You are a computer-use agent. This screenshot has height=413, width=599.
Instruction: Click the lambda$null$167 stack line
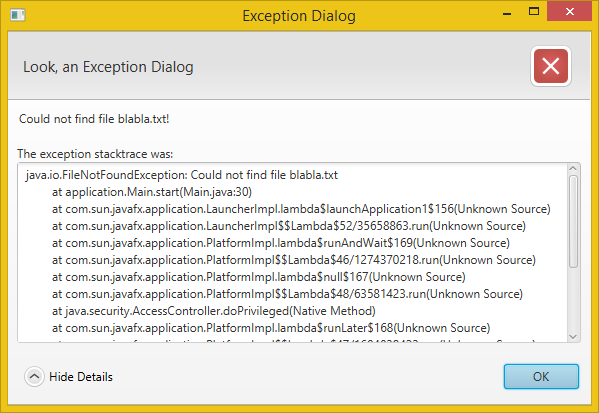259,277
